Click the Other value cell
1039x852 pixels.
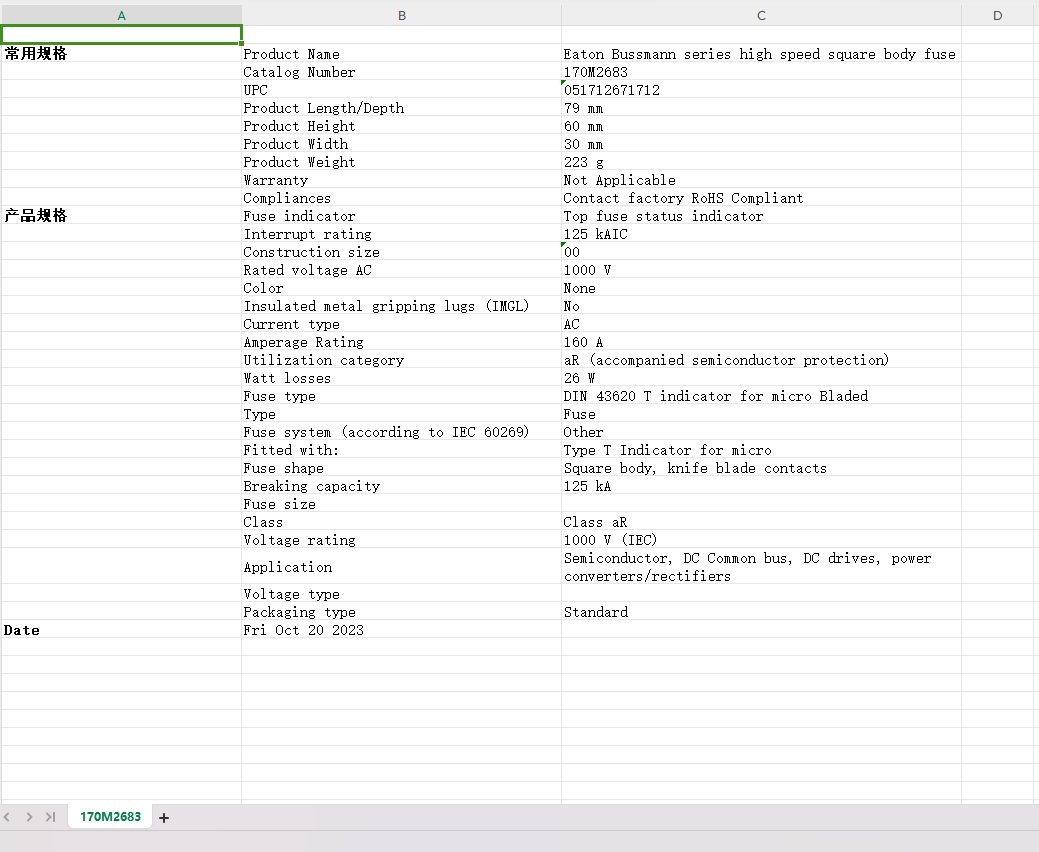[x=761, y=431]
